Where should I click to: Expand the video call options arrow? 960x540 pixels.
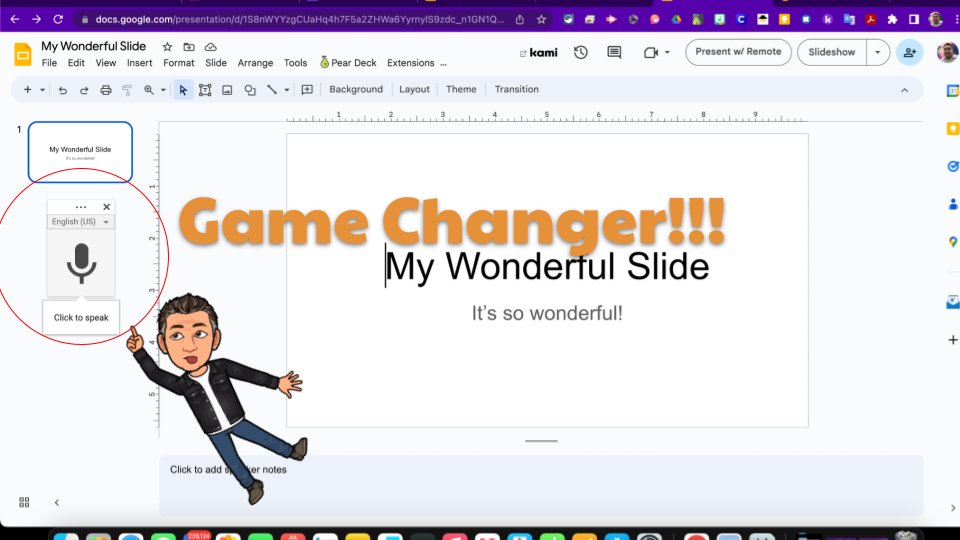pos(667,53)
